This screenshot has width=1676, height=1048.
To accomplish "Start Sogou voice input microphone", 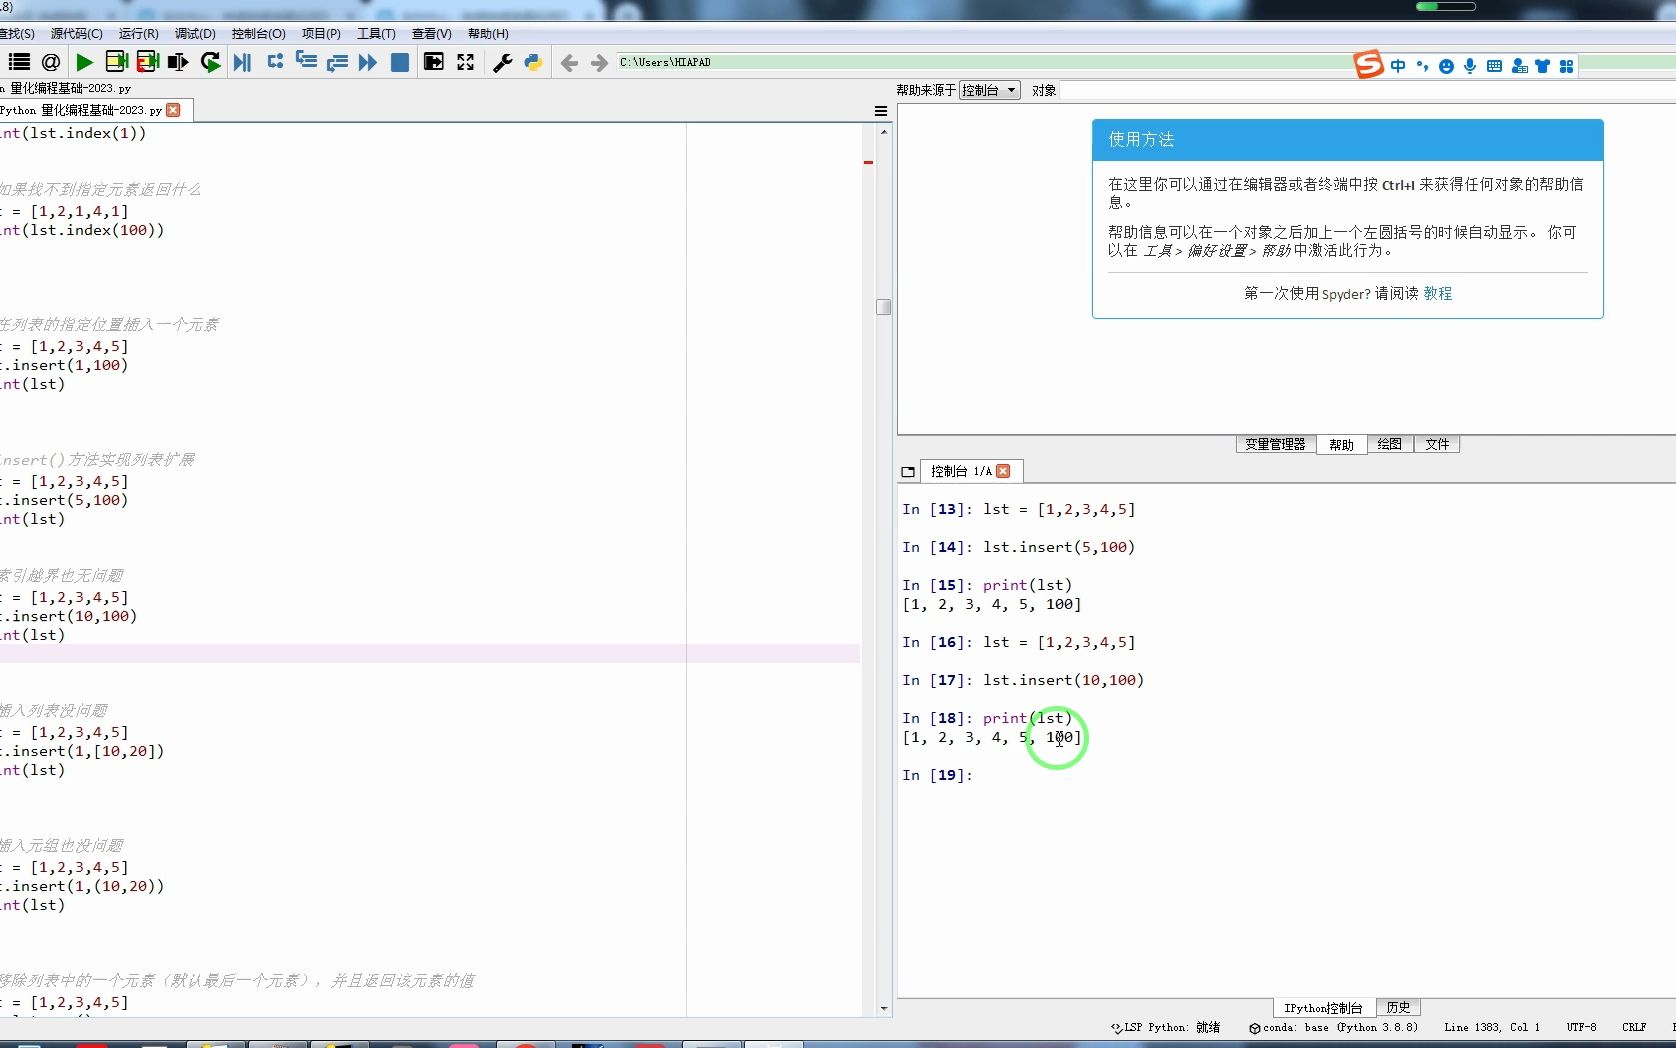I will (x=1470, y=66).
